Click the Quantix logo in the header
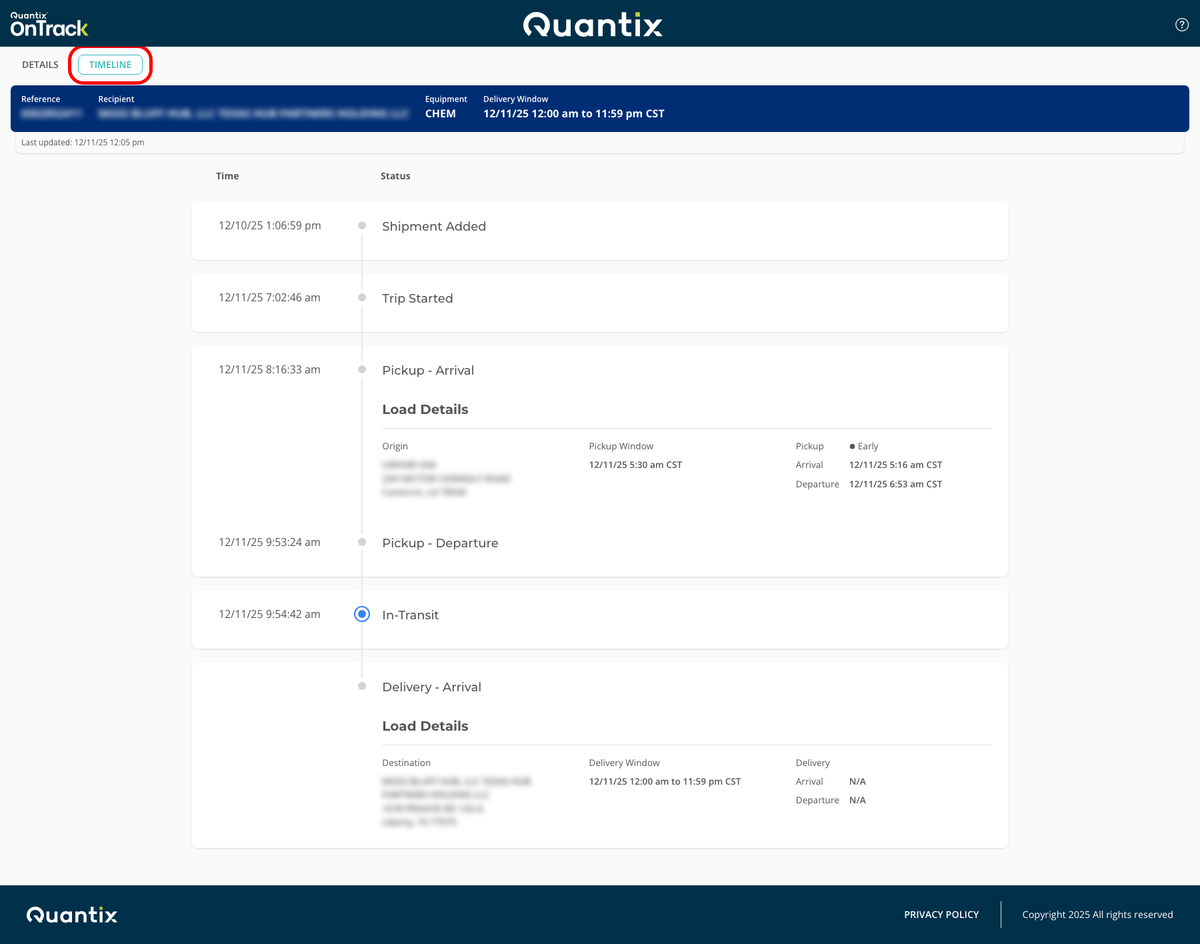Image resolution: width=1200 pixels, height=944 pixels. coord(592,22)
